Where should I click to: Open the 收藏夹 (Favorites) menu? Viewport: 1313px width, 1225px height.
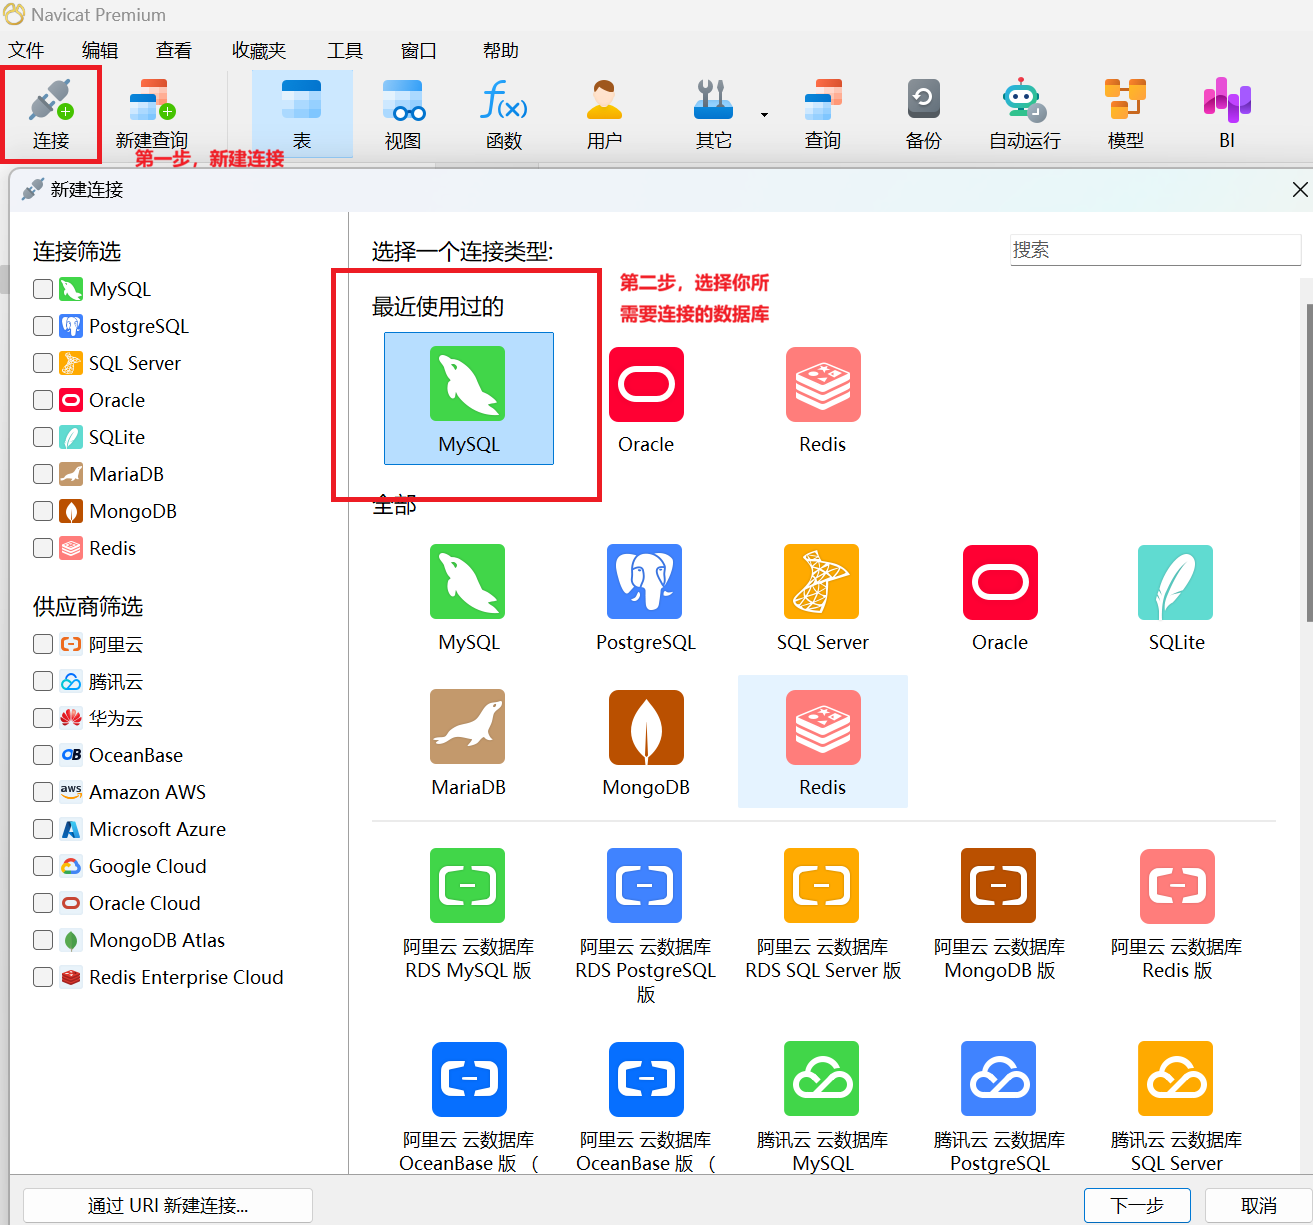click(x=259, y=50)
